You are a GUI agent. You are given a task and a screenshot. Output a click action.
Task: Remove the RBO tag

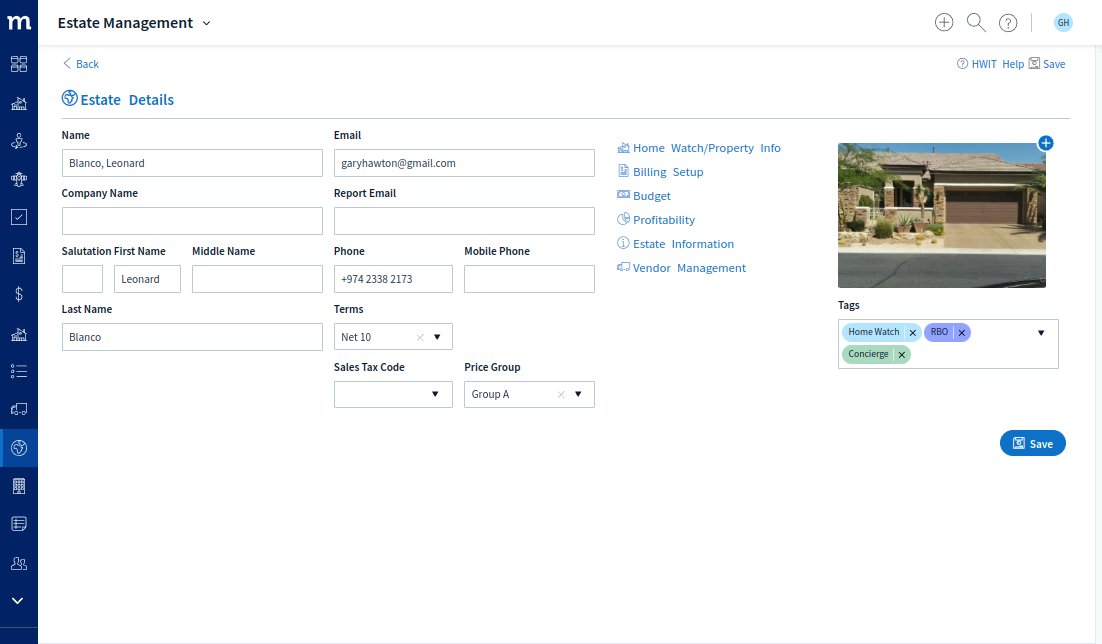[x=961, y=333]
